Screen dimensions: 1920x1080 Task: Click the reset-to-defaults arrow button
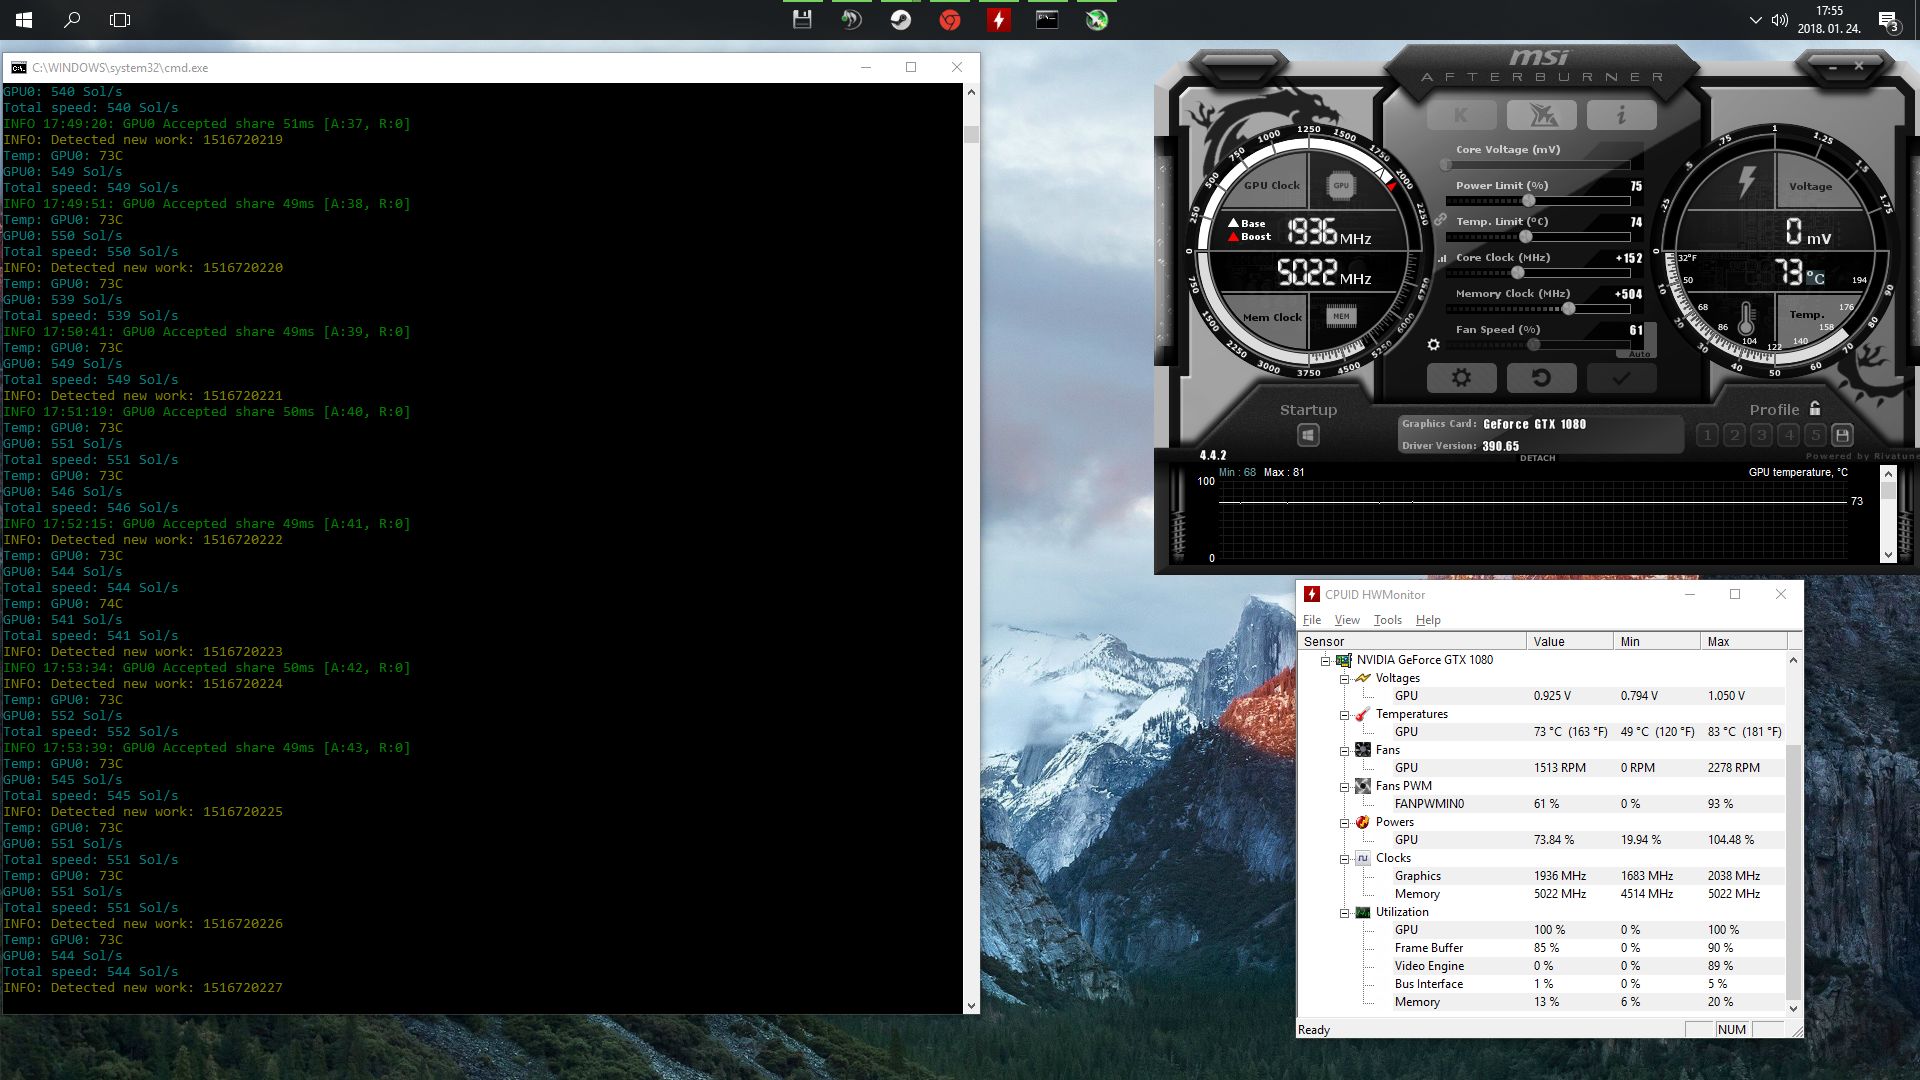tap(1541, 378)
